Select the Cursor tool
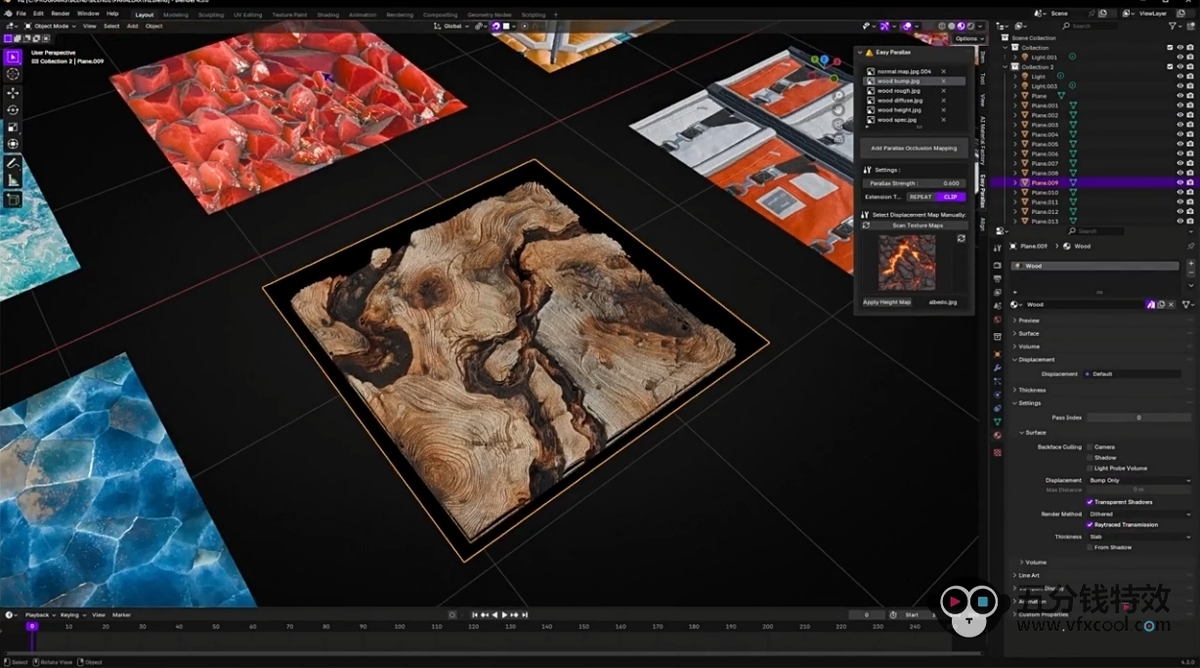 (x=13, y=74)
